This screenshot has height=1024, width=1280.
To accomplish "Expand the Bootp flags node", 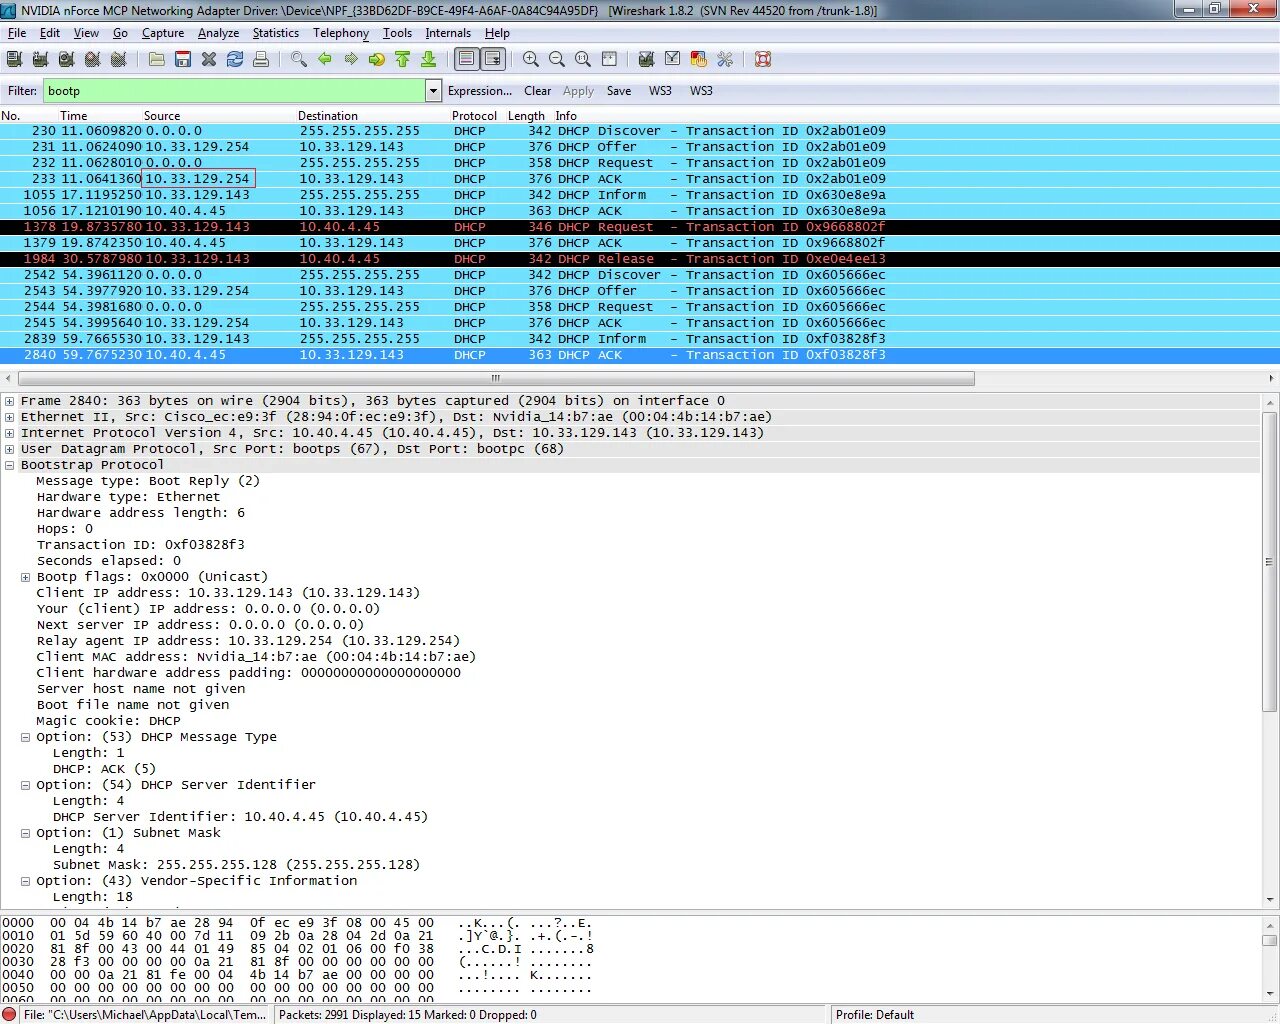I will point(25,577).
